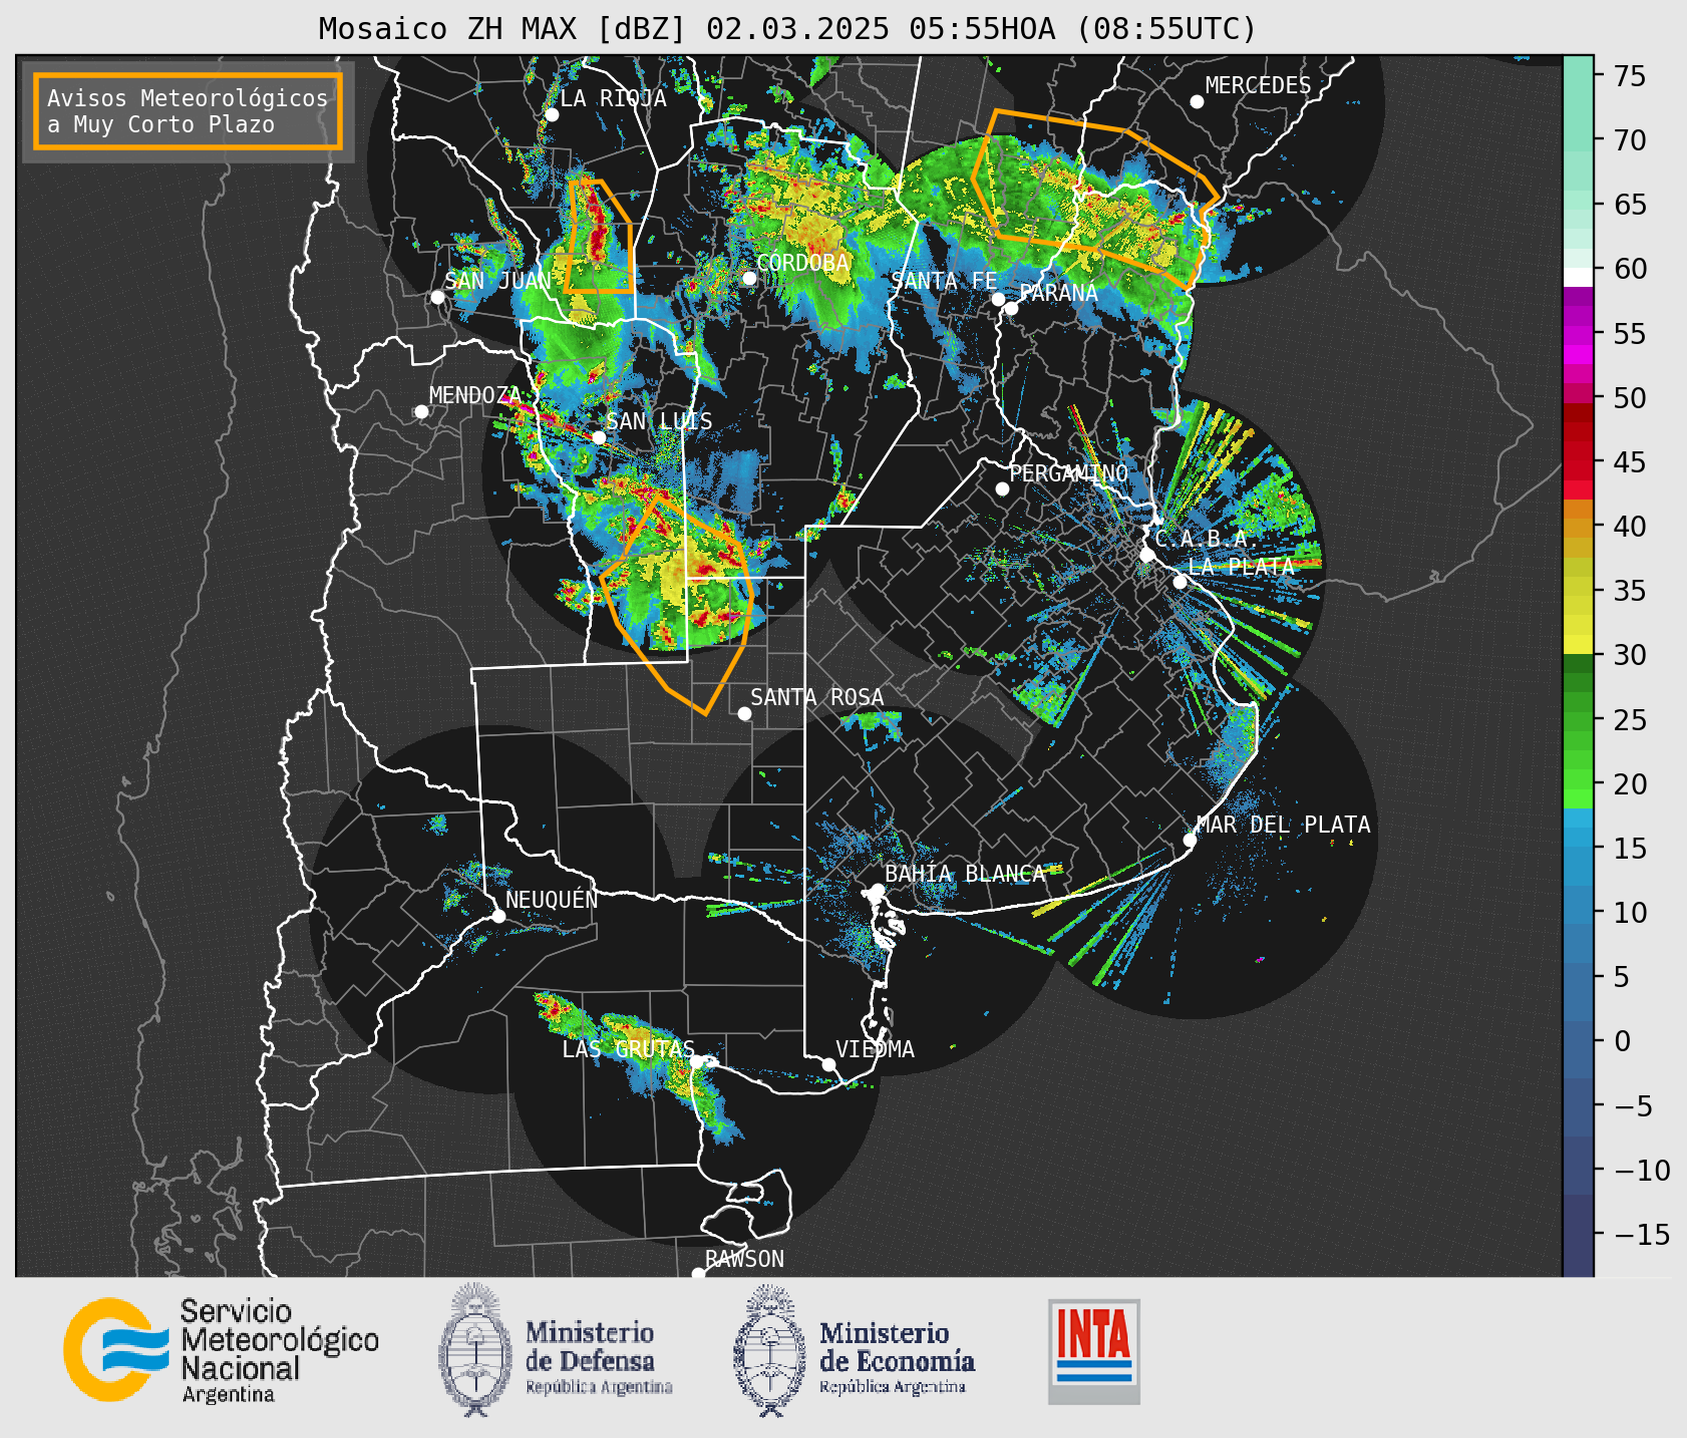
Task: Click the SANTA FE city label
Action: pyautogui.click(x=944, y=280)
